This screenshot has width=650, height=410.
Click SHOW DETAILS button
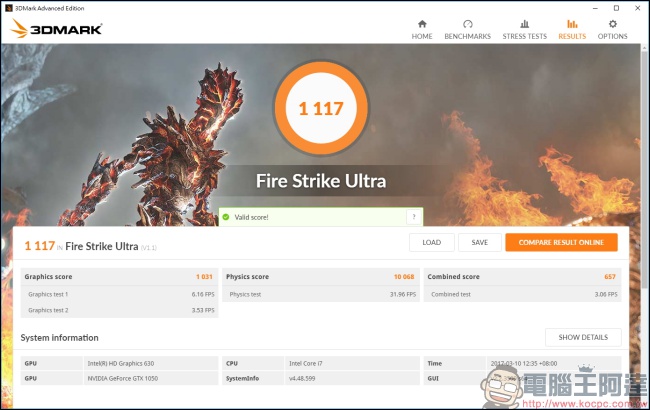[x=583, y=337]
